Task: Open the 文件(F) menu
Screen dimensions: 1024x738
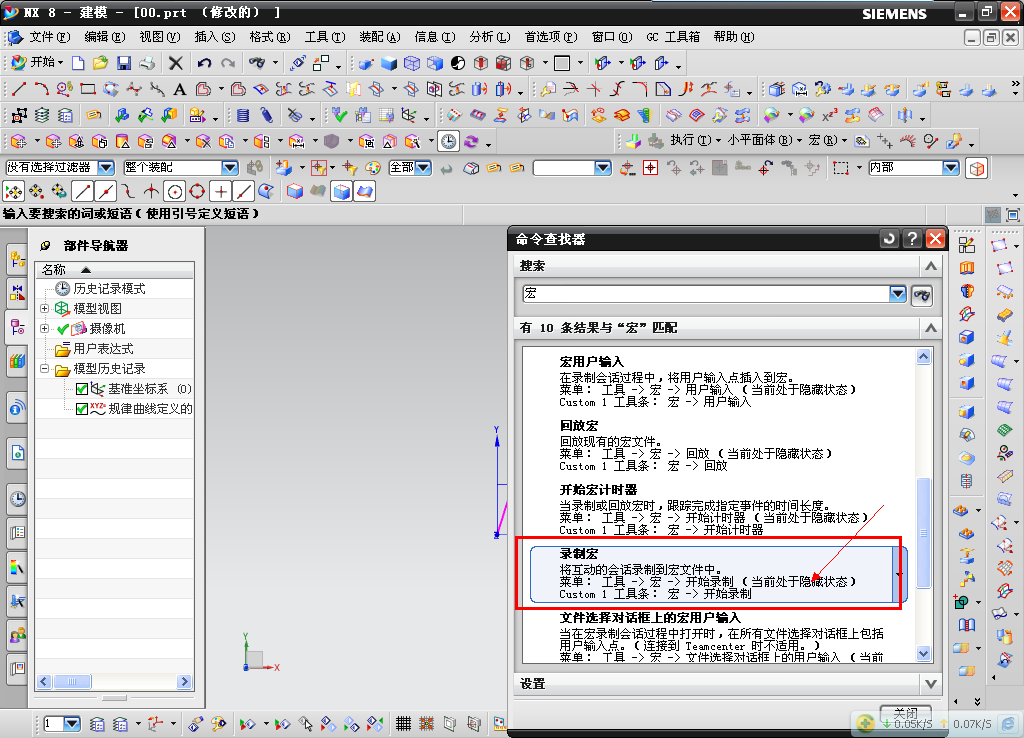Action: point(50,37)
